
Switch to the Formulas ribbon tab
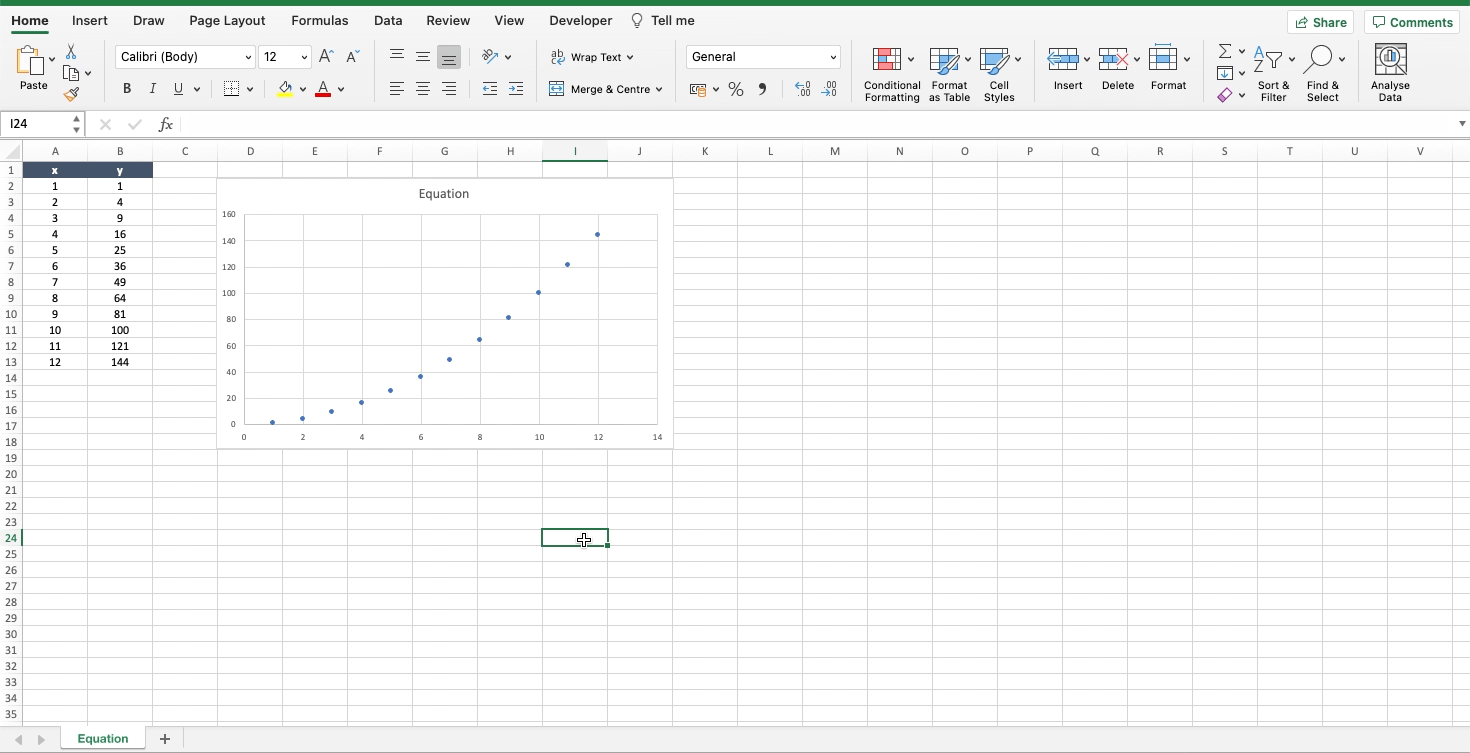pyautogui.click(x=320, y=20)
